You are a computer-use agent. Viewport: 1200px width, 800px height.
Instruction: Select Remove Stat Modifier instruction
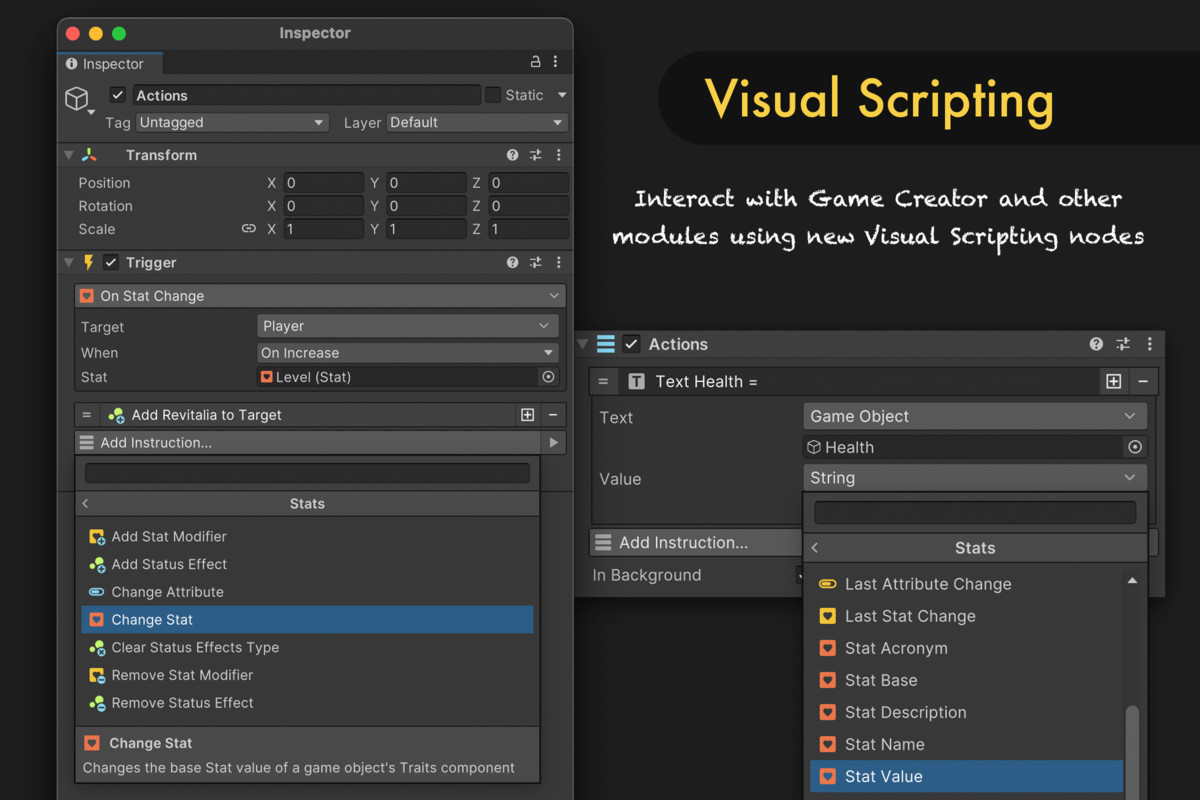tap(307, 675)
